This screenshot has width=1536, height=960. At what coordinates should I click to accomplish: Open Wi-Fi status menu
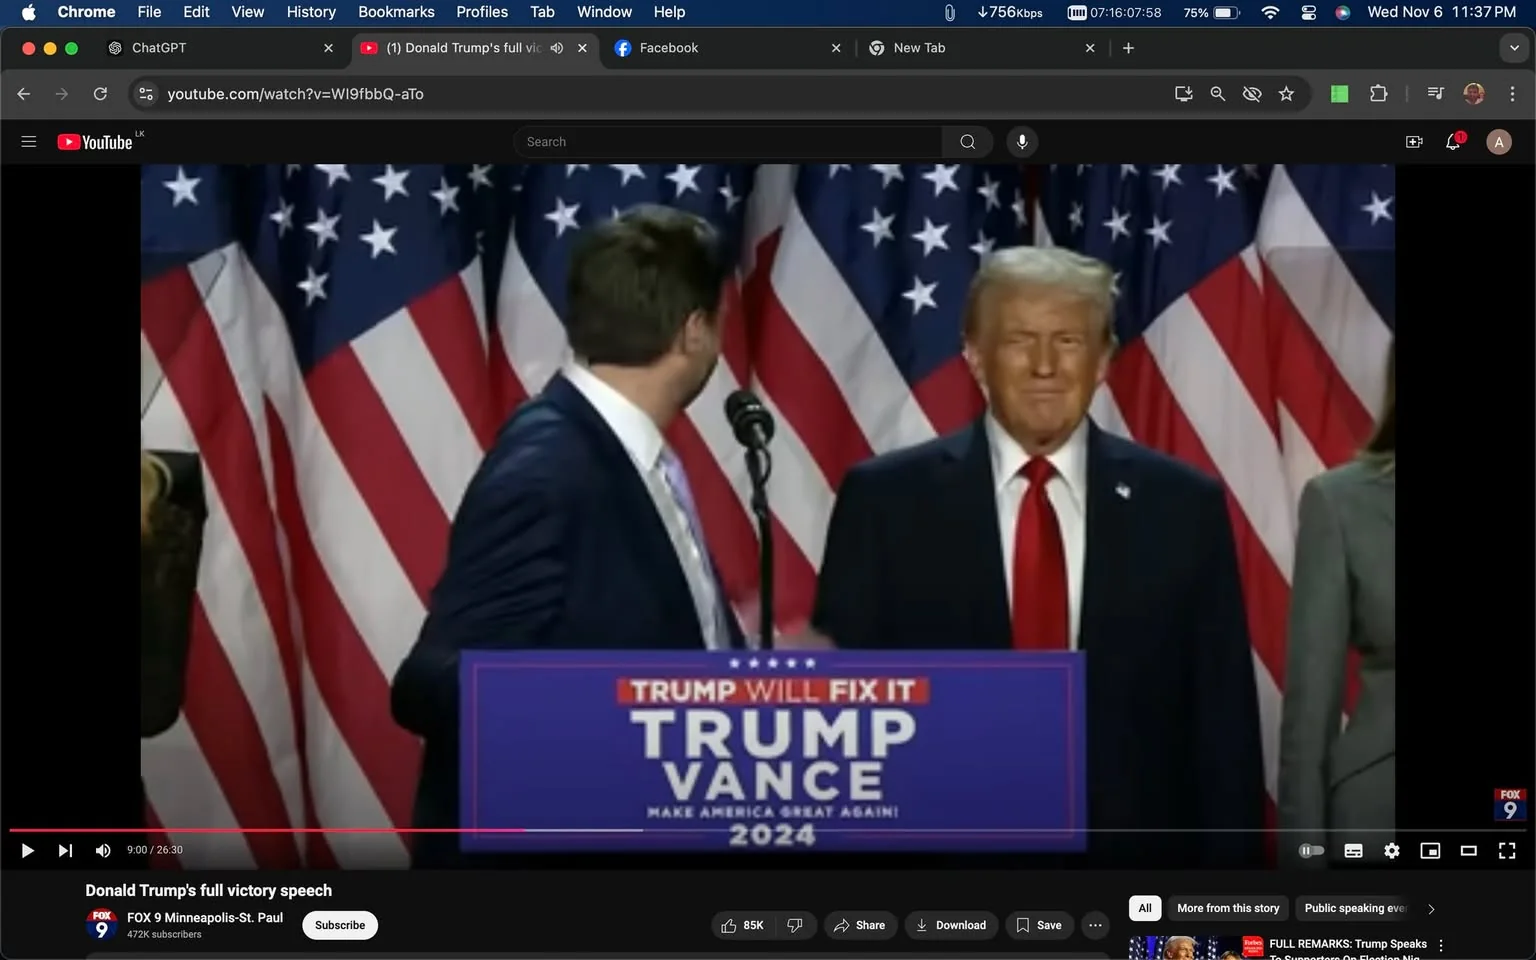pyautogui.click(x=1270, y=12)
